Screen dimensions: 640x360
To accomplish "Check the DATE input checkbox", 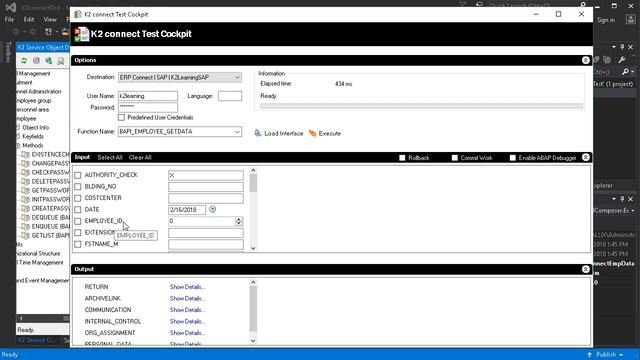I will 78,209.
